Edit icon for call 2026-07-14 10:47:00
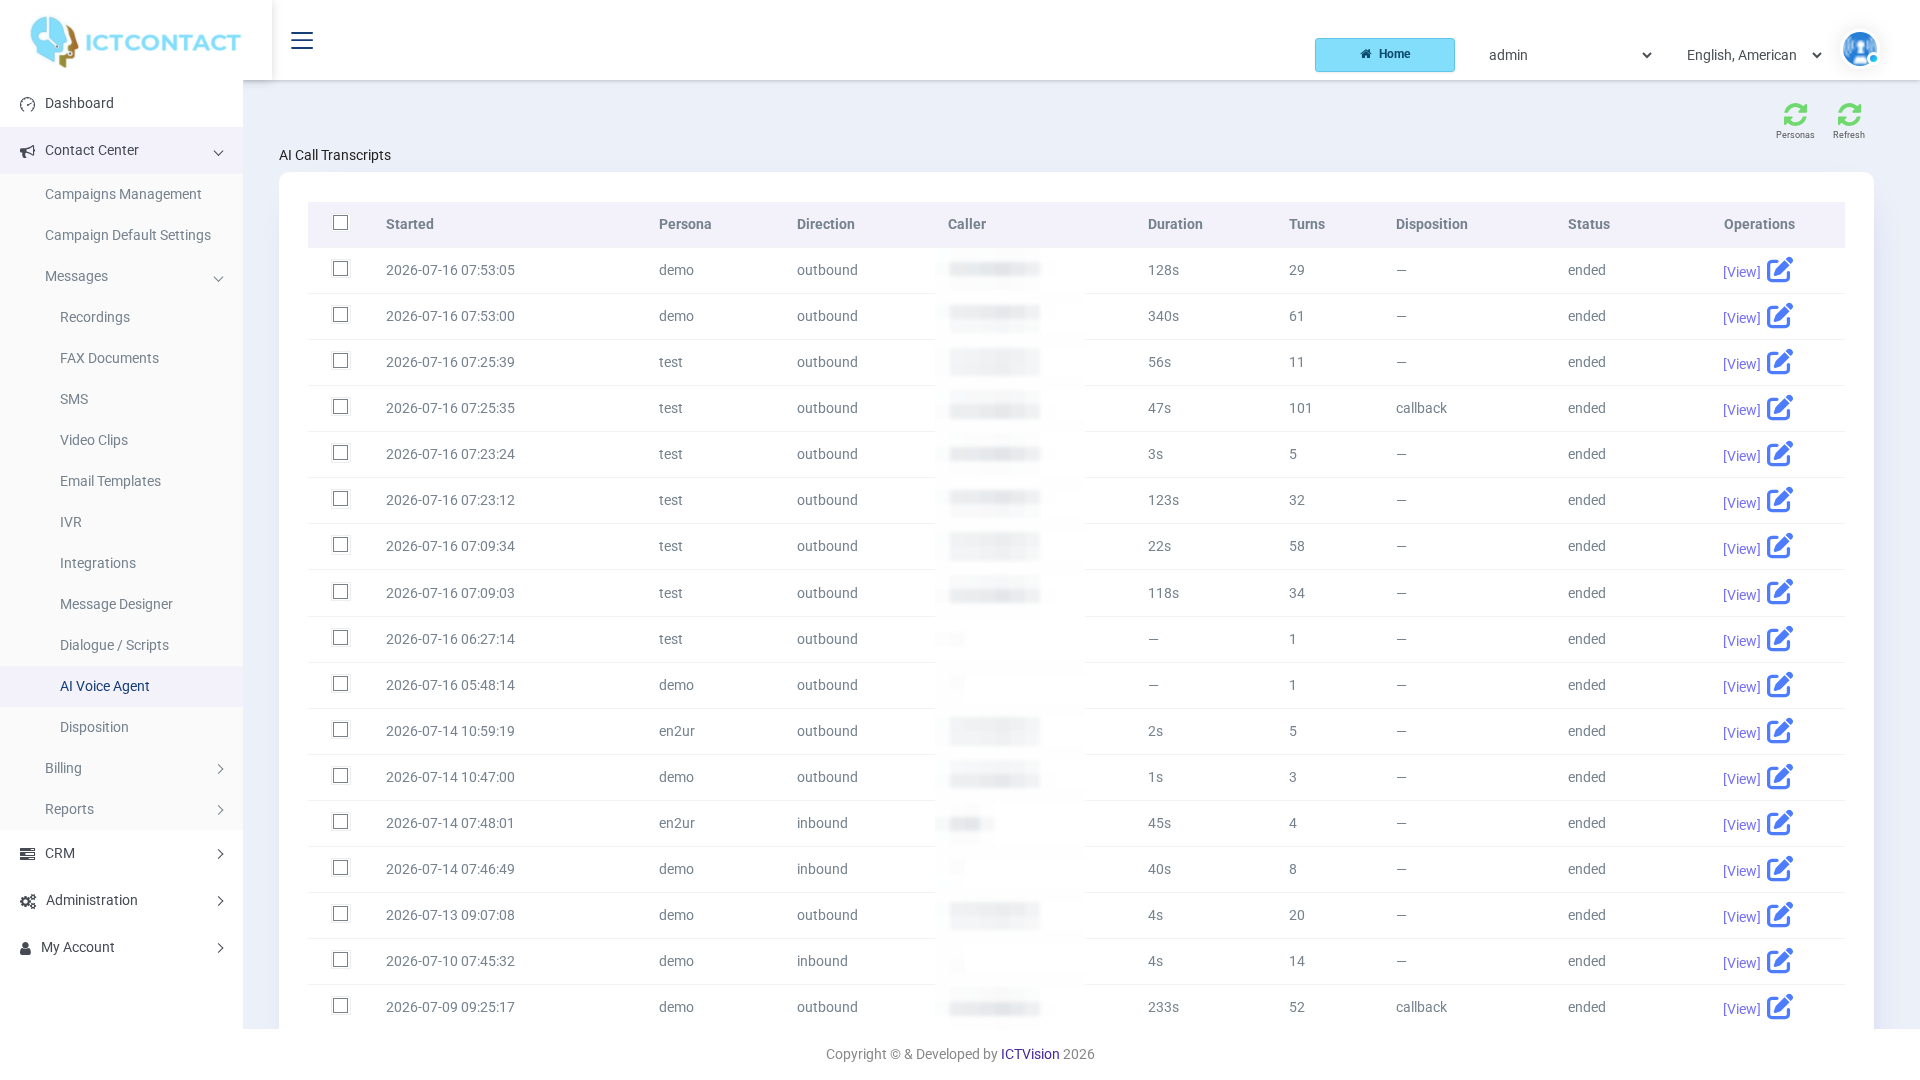 coord(1780,777)
